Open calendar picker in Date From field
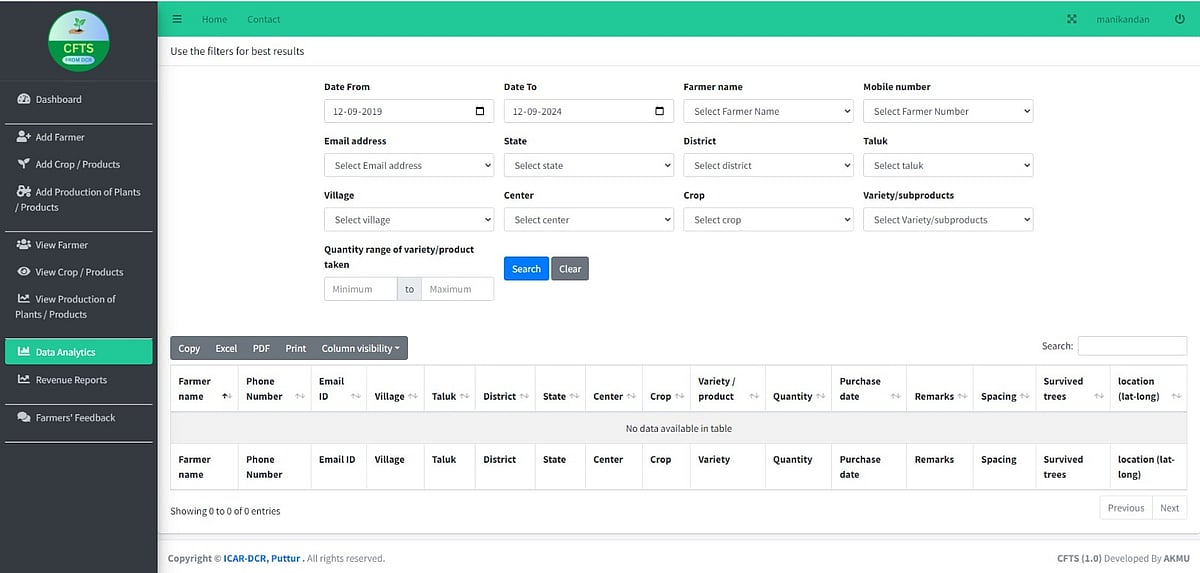The width and height of the screenshot is (1200, 573). (x=480, y=111)
